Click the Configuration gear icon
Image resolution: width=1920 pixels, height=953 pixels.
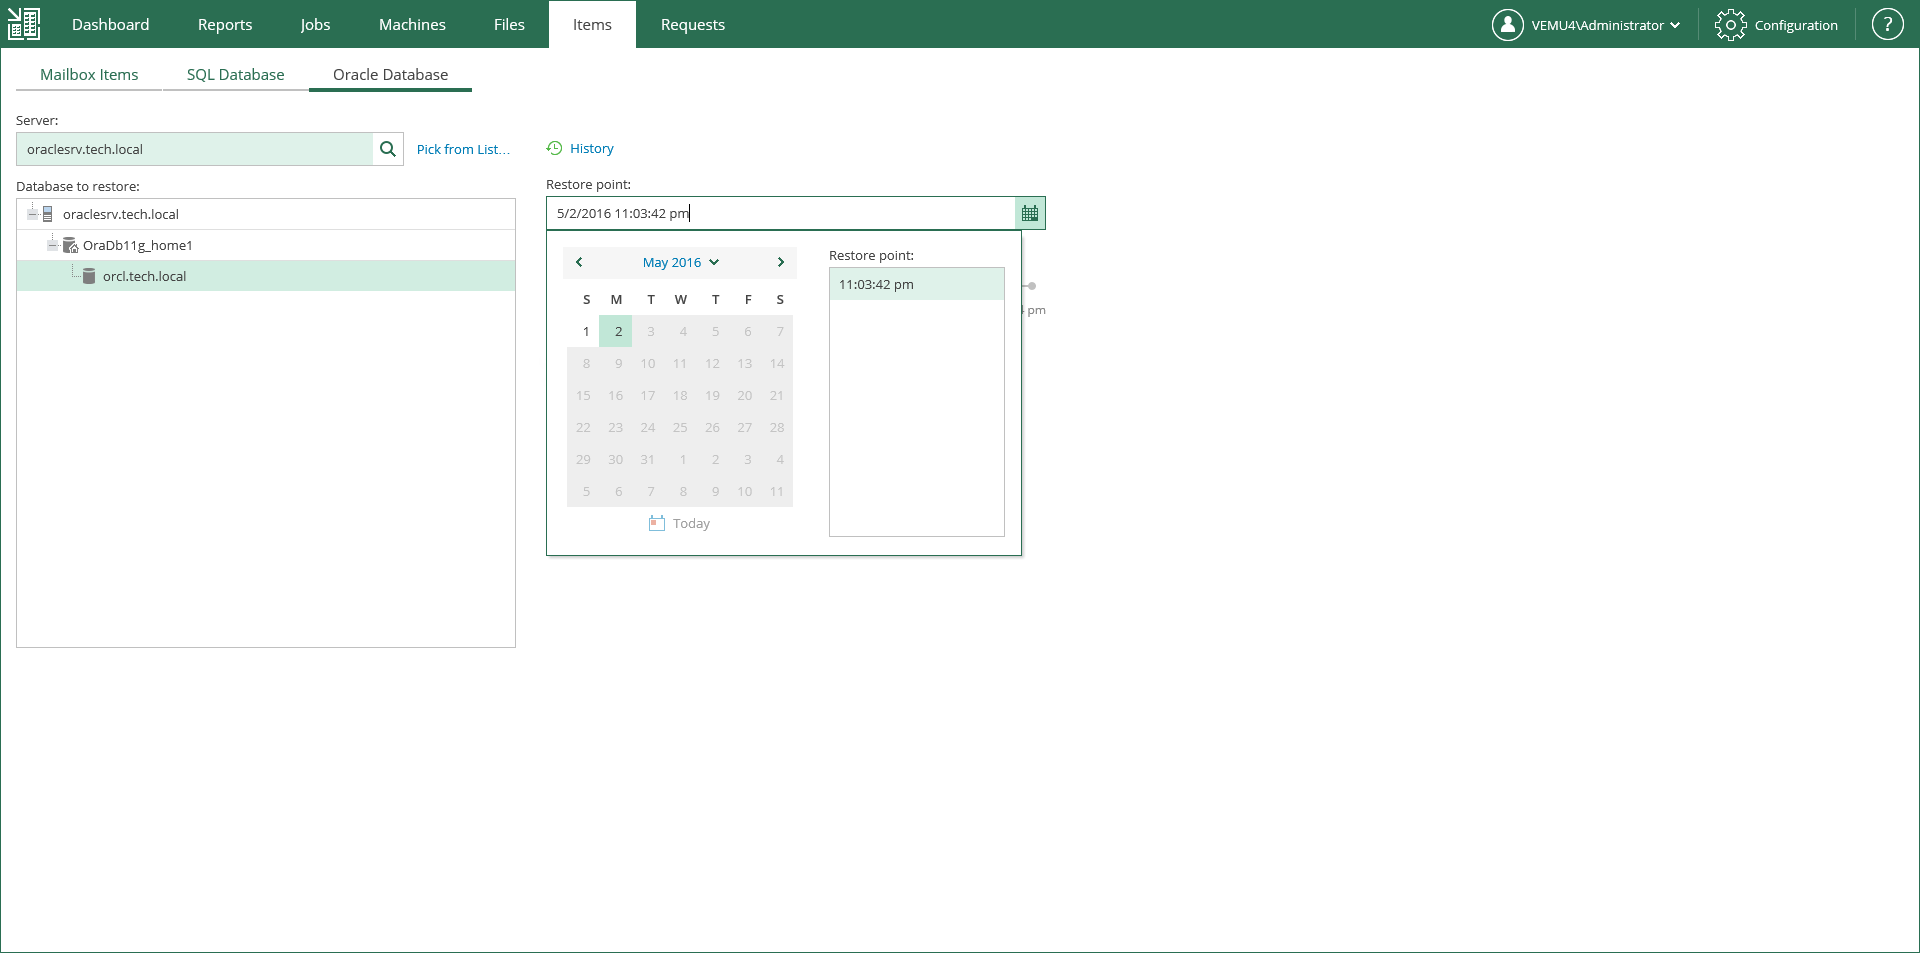coord(1731,25)
